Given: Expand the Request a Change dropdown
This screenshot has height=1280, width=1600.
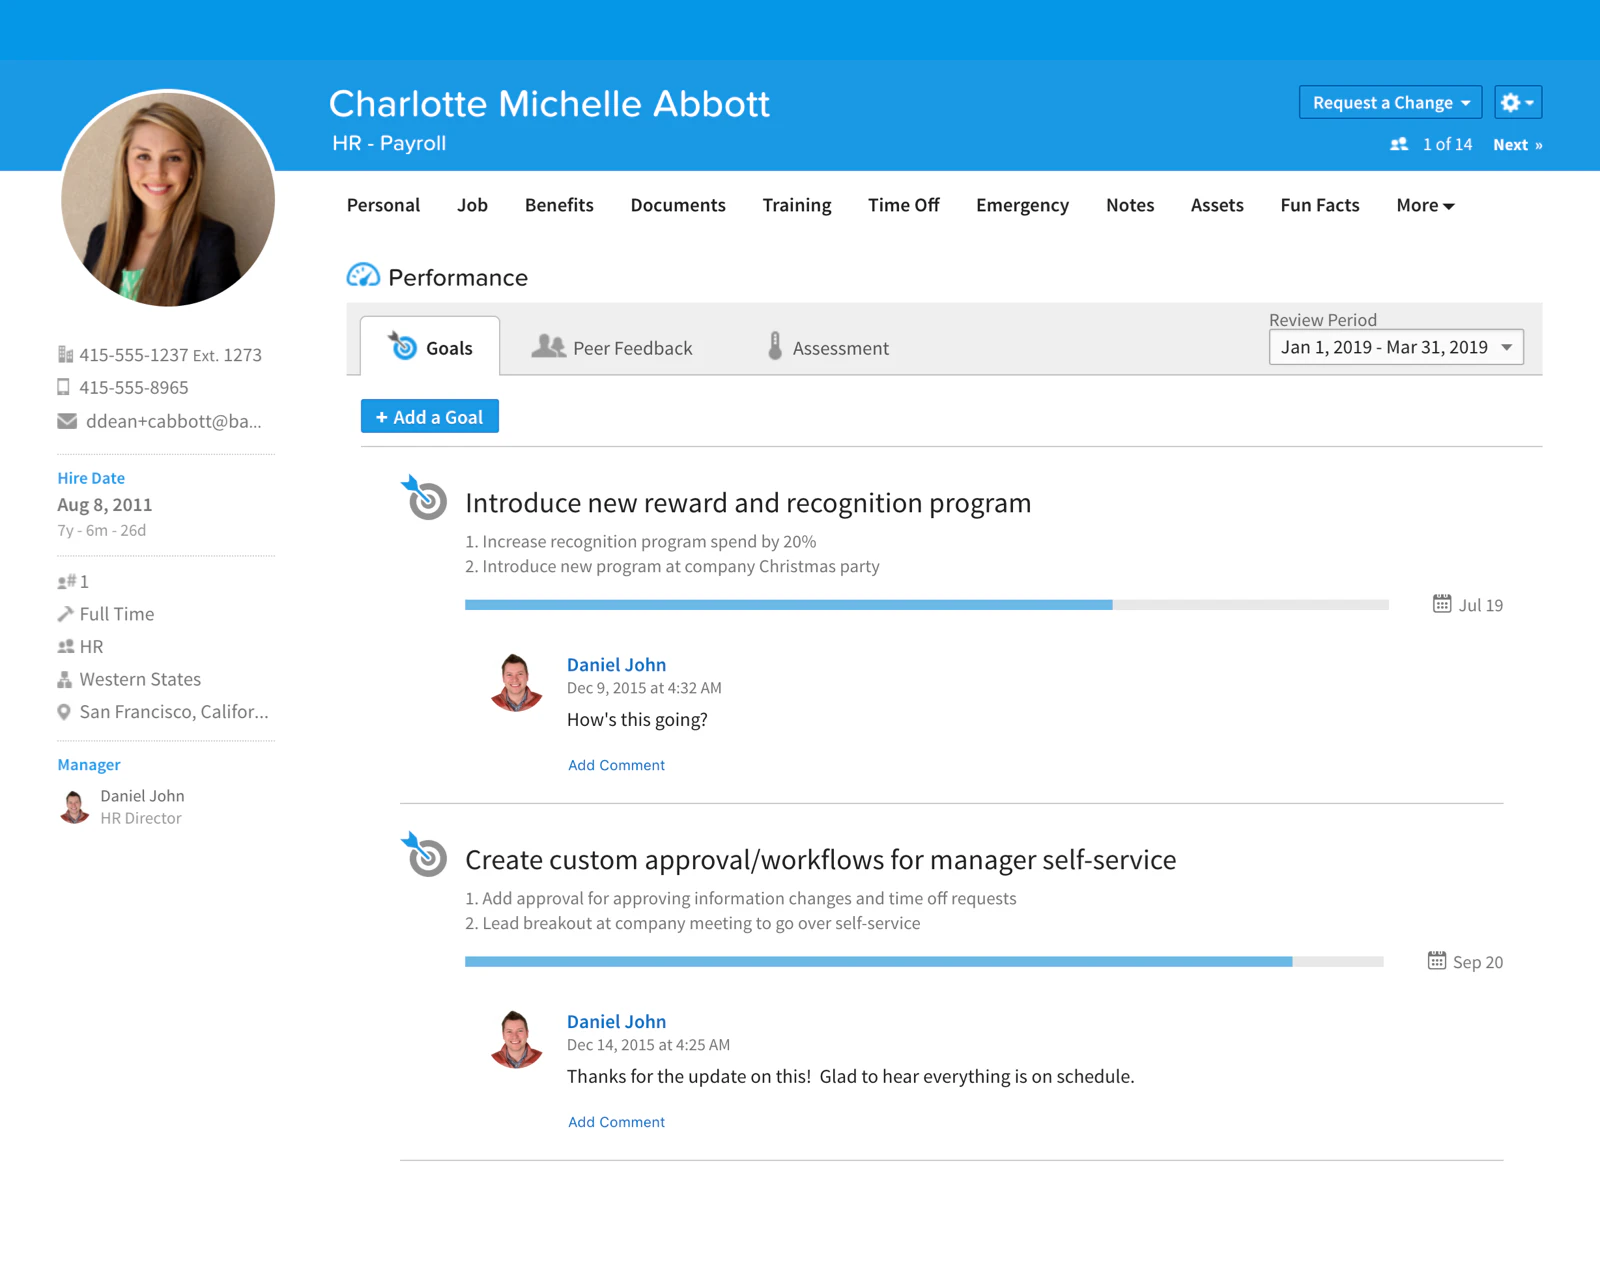Looking at the screenshot, I should click(x=1390, y=102).
